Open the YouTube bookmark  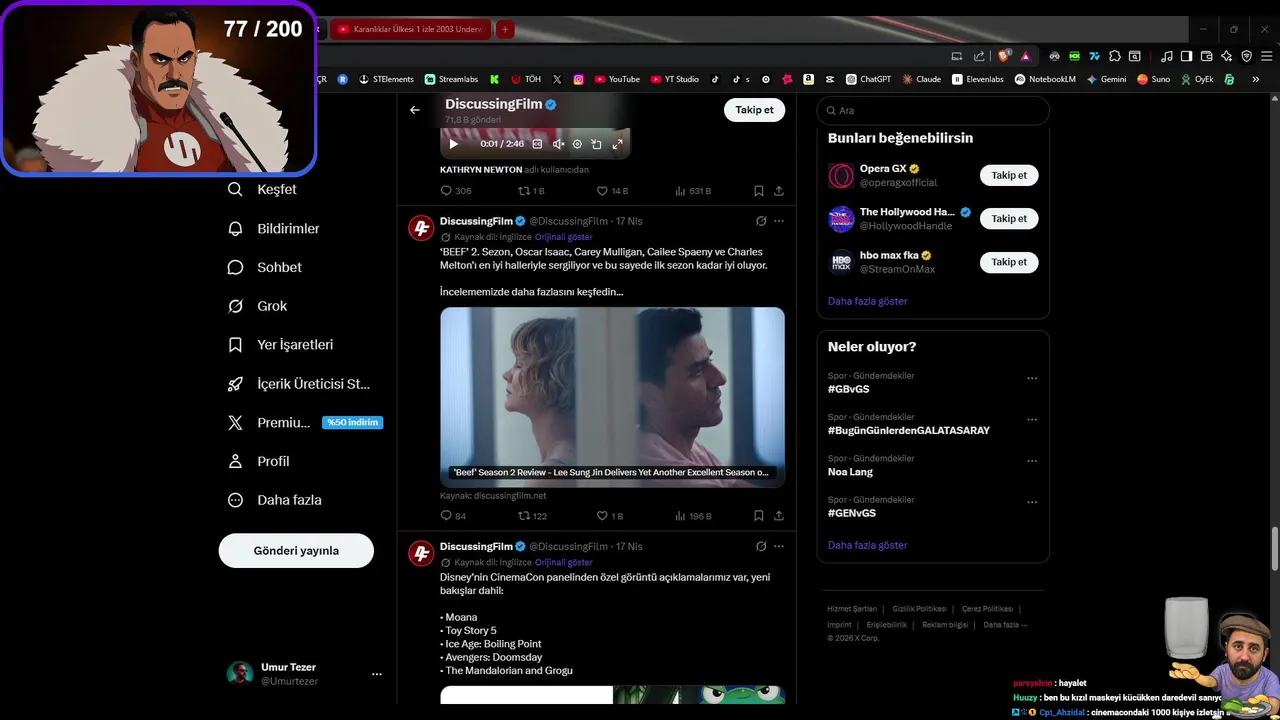click(x=617, y=79)
